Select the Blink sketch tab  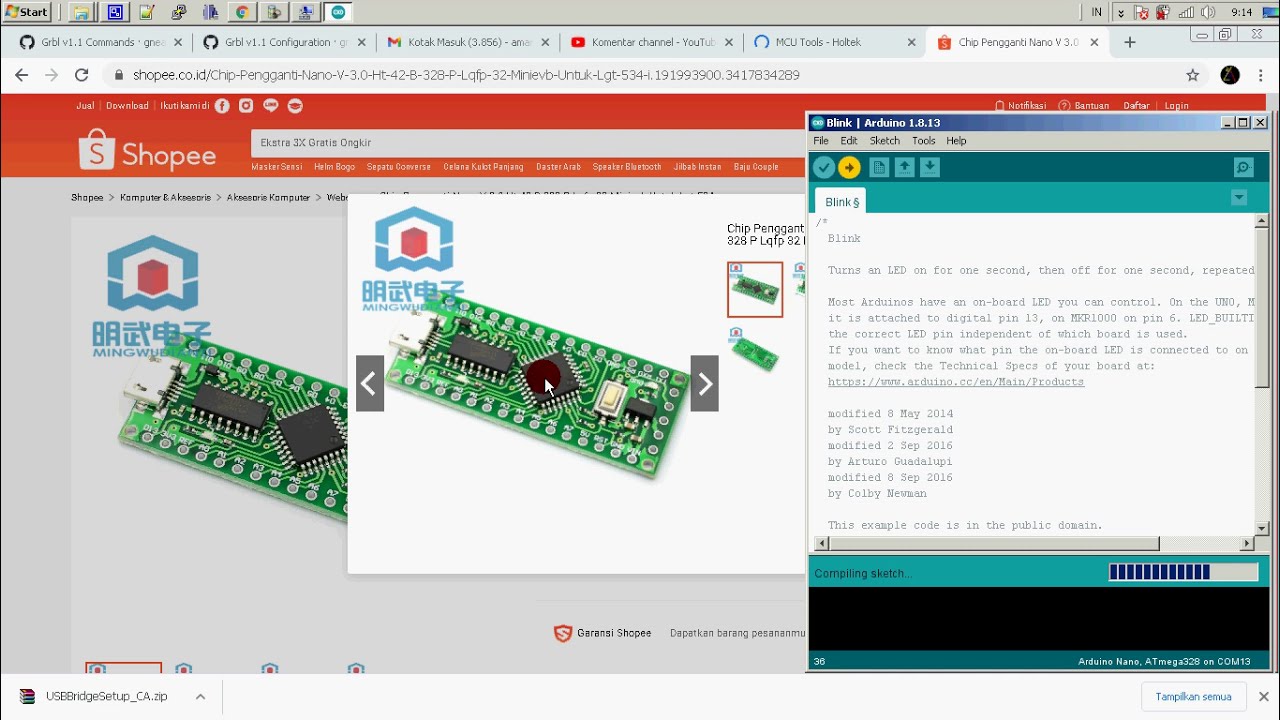pyautogui.click(x=842, y=202)
